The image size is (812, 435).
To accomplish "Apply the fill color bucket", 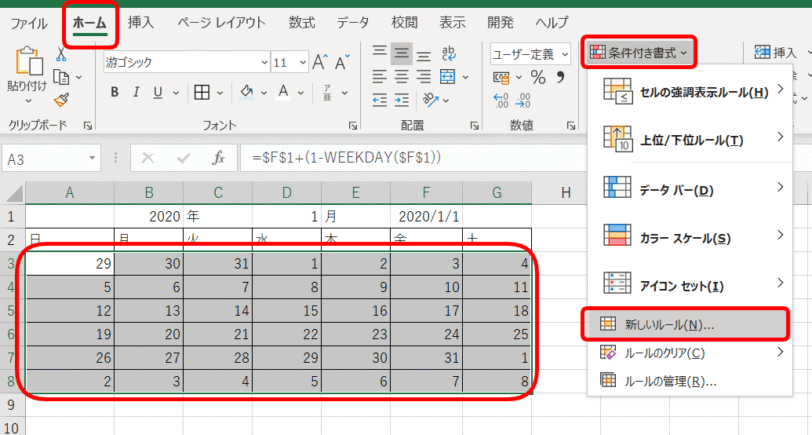I will point(247,93).
